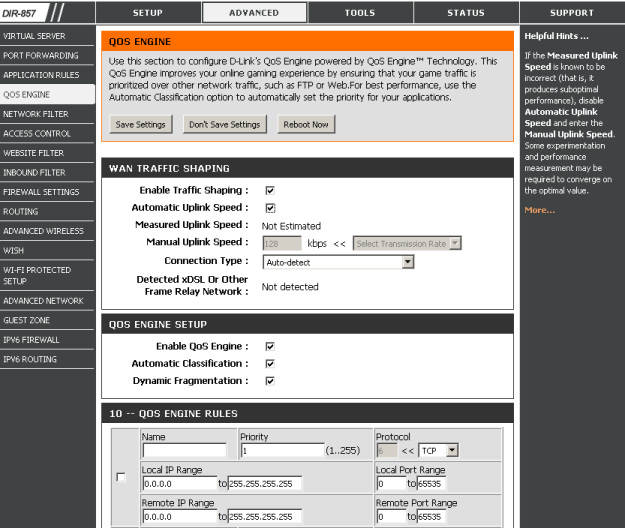Click Local Port Range end field

pyautogui.click(x=431, y=484)
